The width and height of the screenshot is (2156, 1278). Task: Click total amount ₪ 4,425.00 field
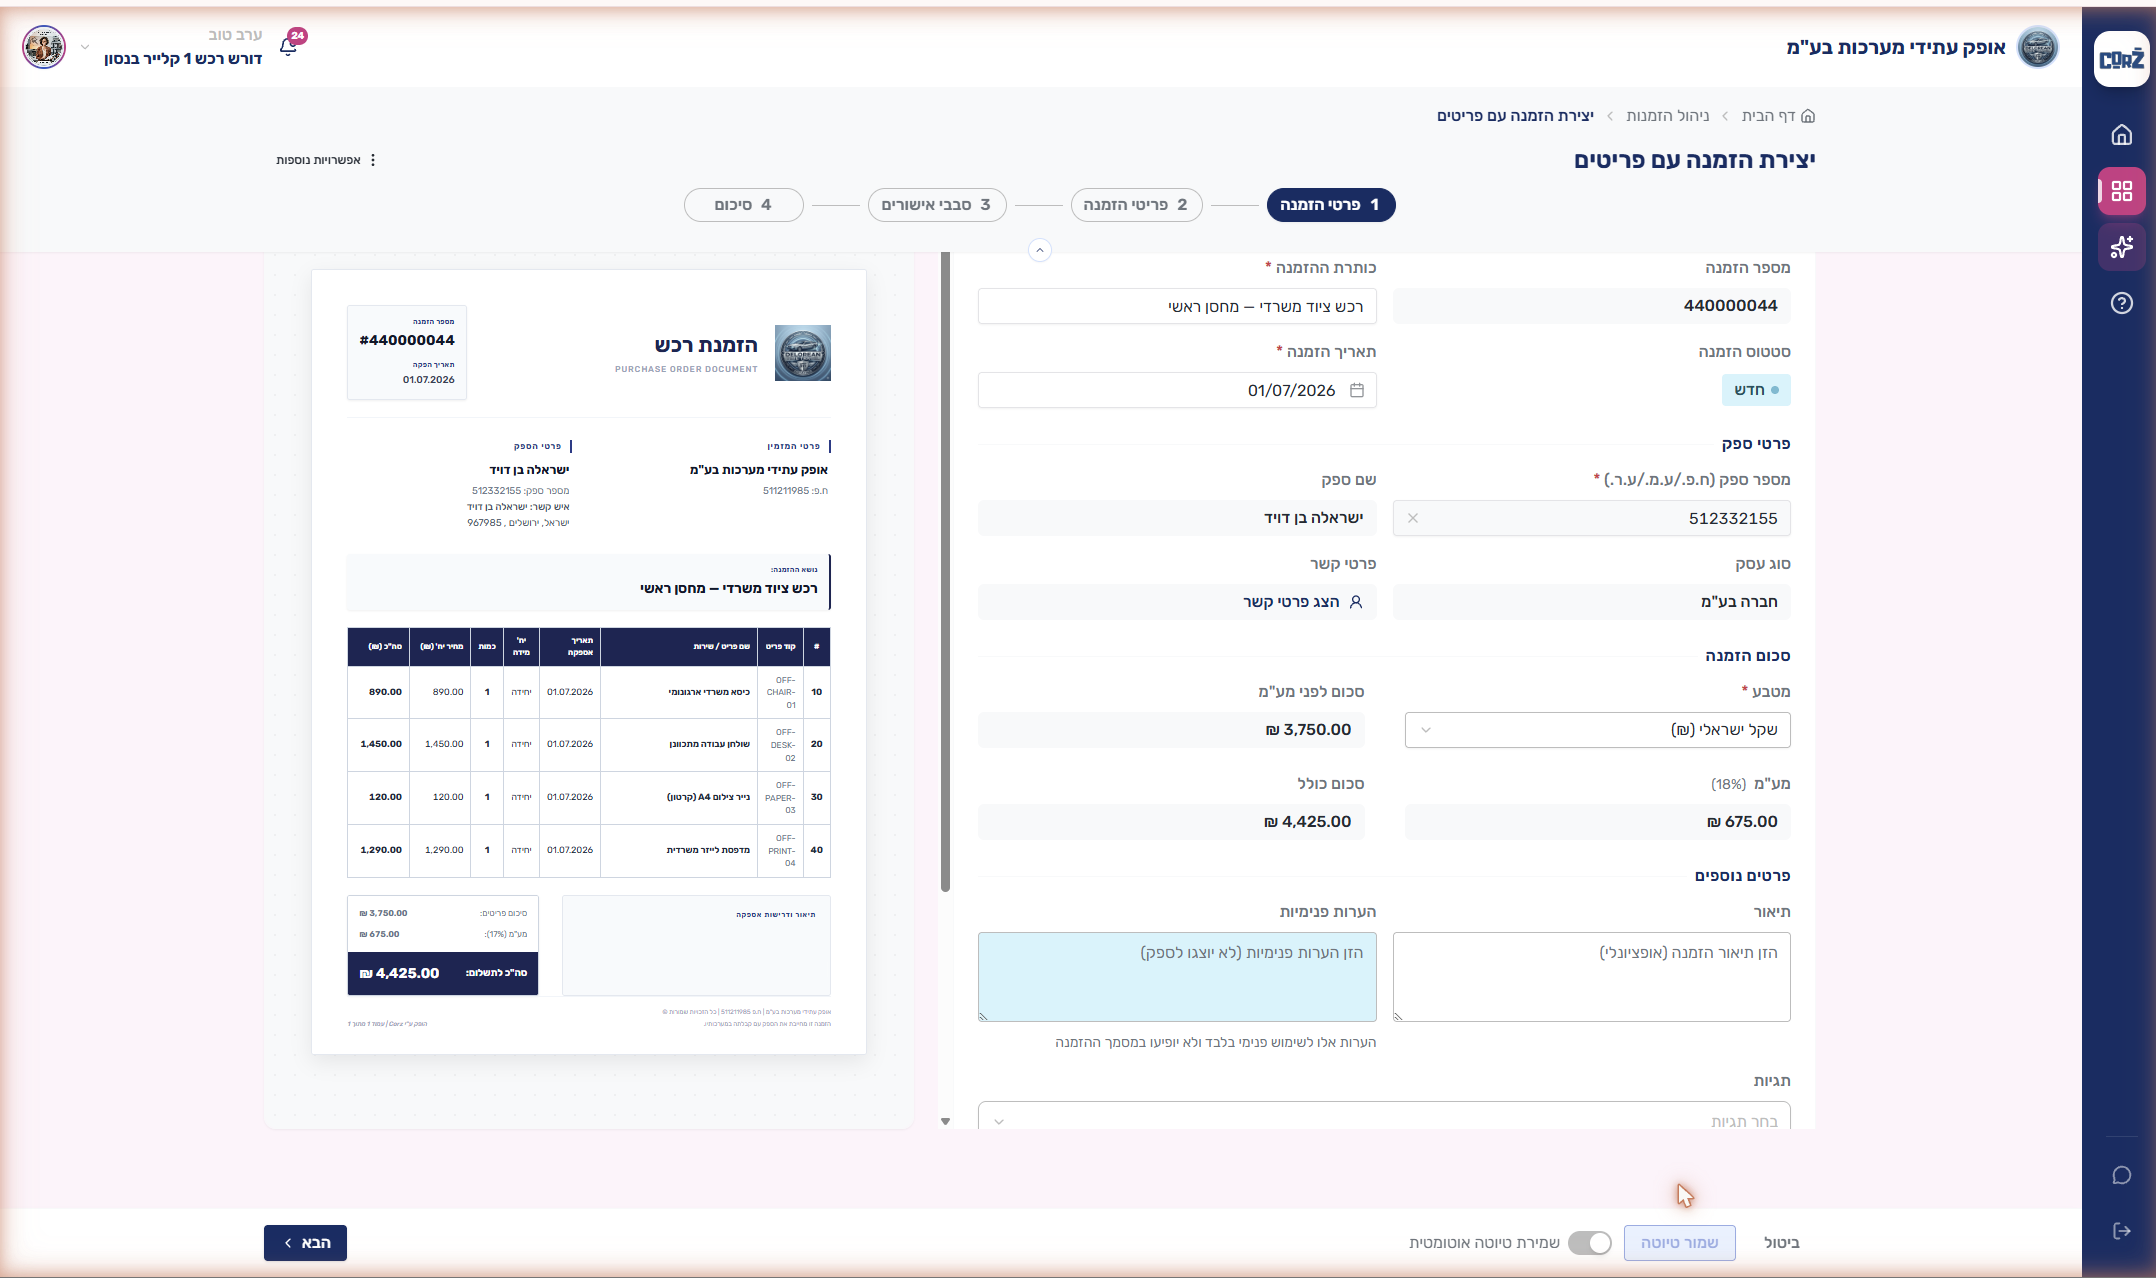pyautogui.click(x=1171, y=822)
